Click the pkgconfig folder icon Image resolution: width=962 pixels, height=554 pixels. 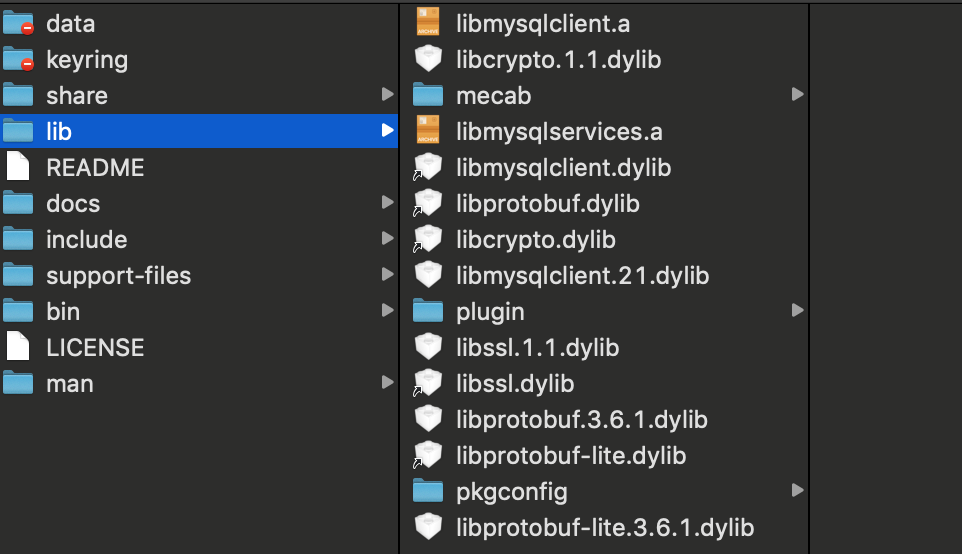click(x=428, y=491)
